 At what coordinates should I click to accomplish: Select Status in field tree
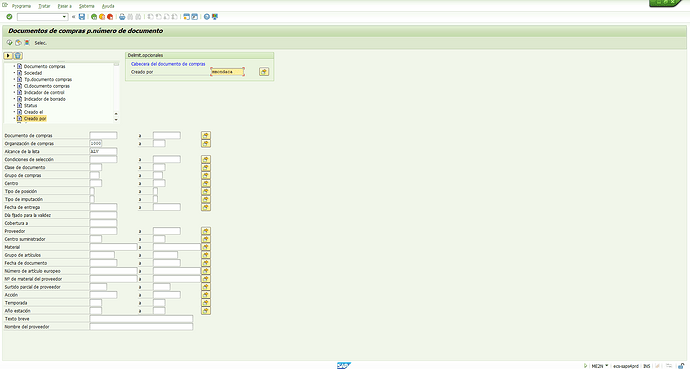click(30, 106)
